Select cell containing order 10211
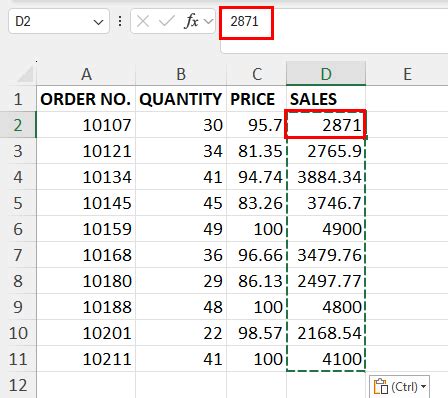The height and width of the screenshot is (398, 448). [x=86, y=359]
